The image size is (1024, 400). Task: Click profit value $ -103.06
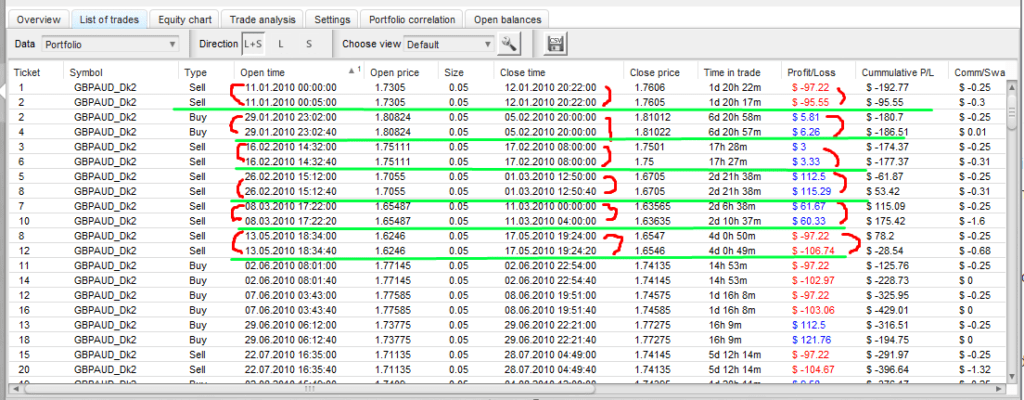point(815,310)
